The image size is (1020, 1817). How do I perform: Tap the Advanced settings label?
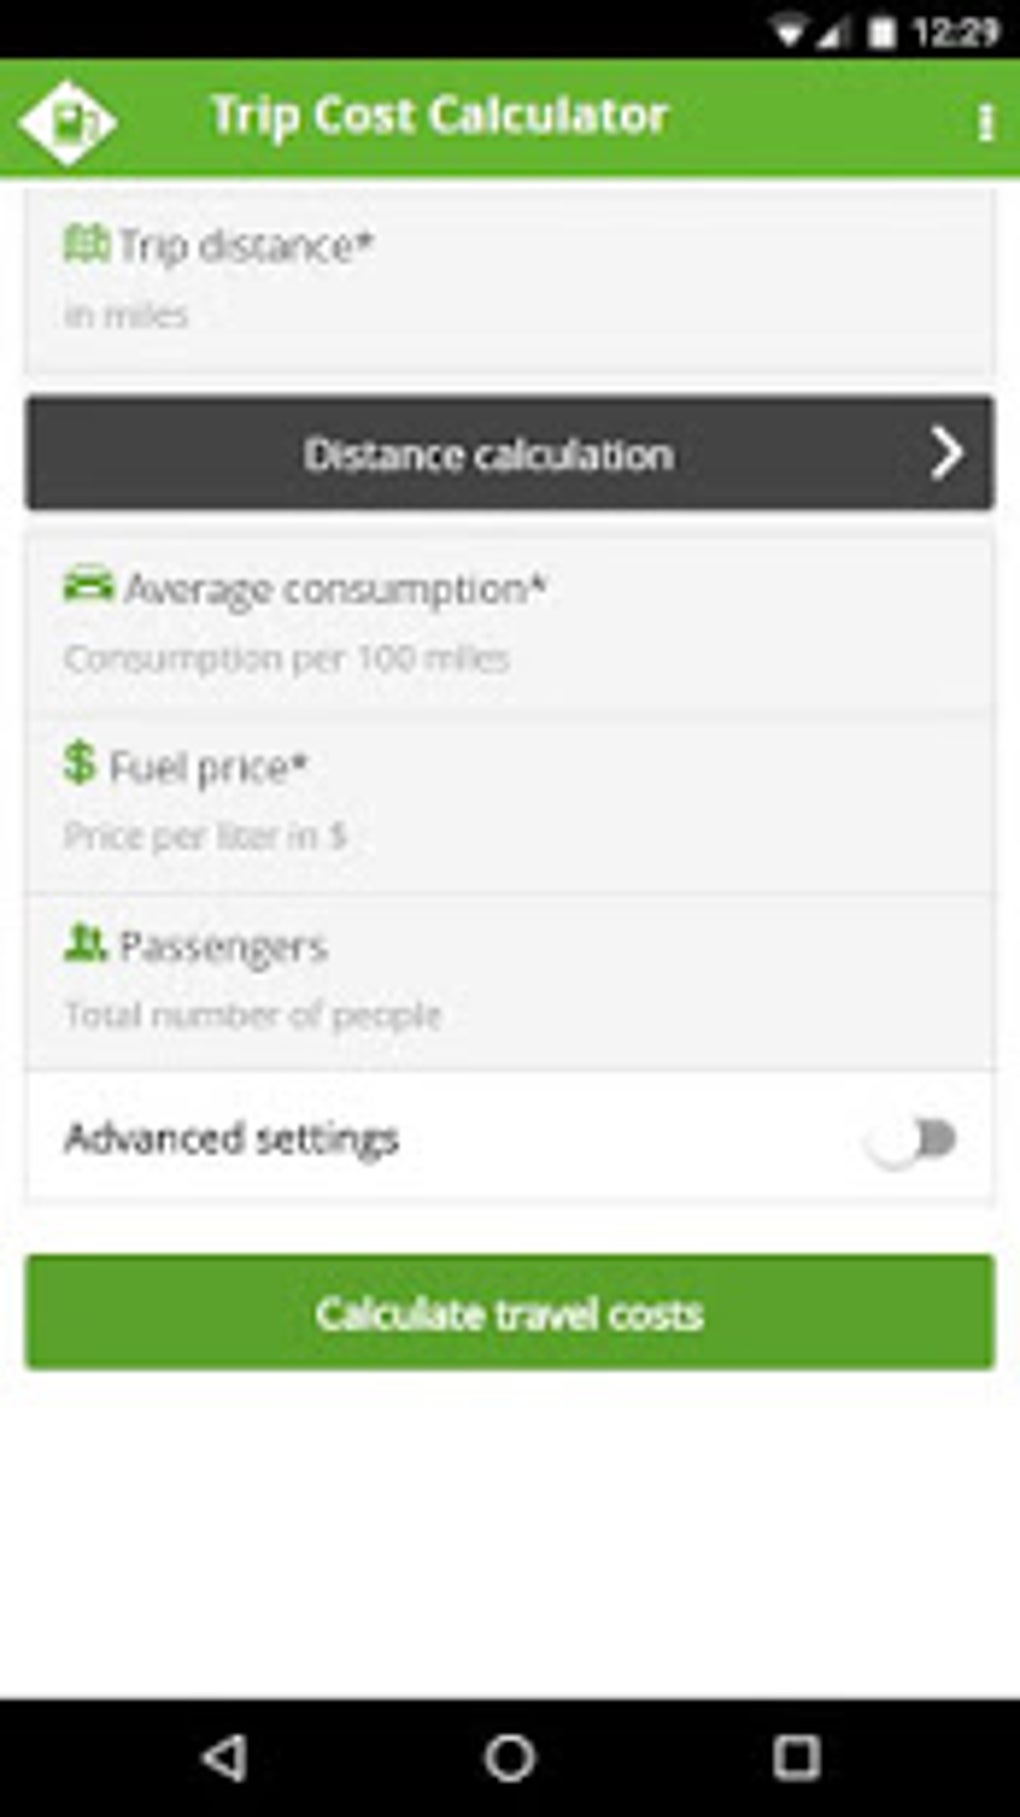tap(232, 1138)
